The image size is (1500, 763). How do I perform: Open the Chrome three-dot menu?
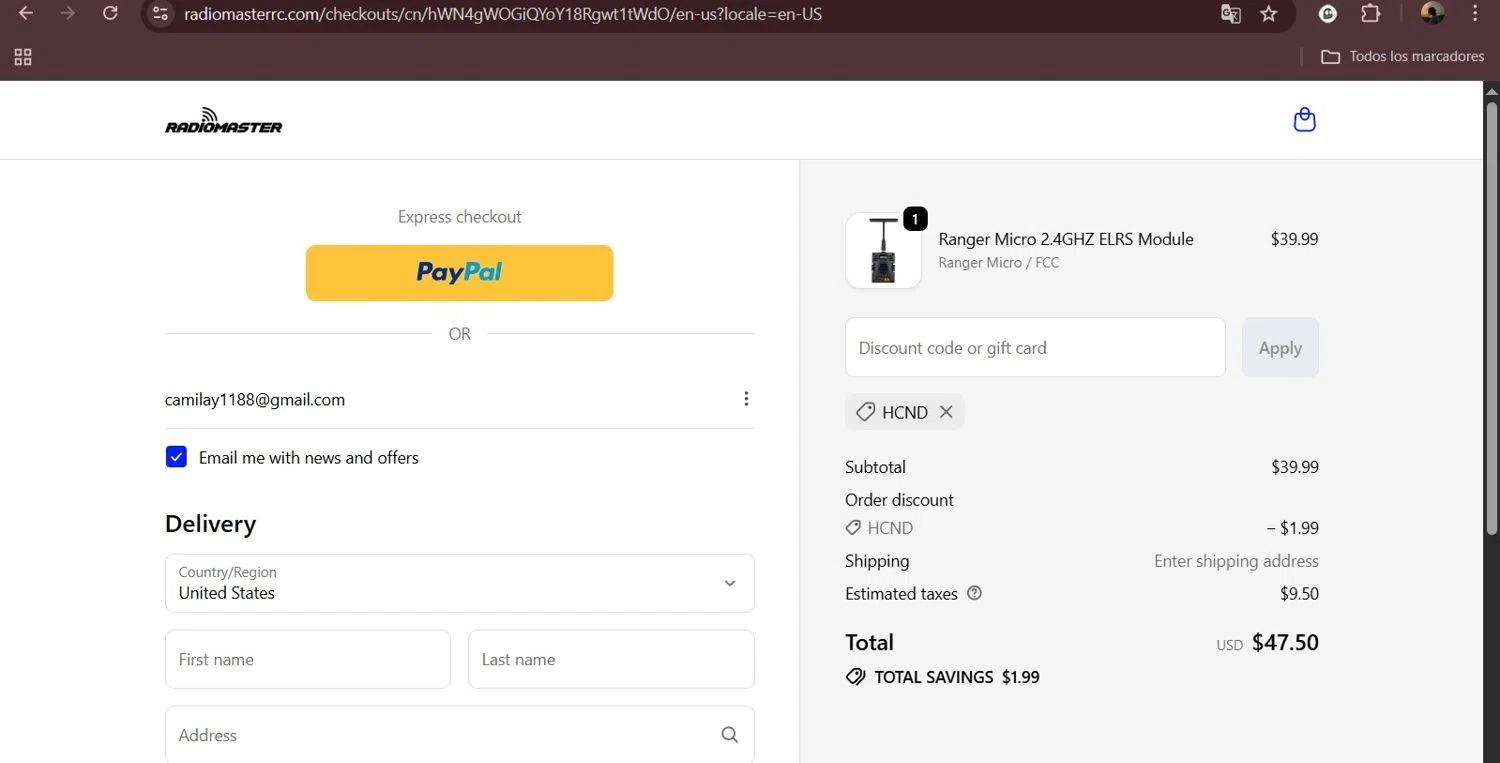coord(1475,14)
